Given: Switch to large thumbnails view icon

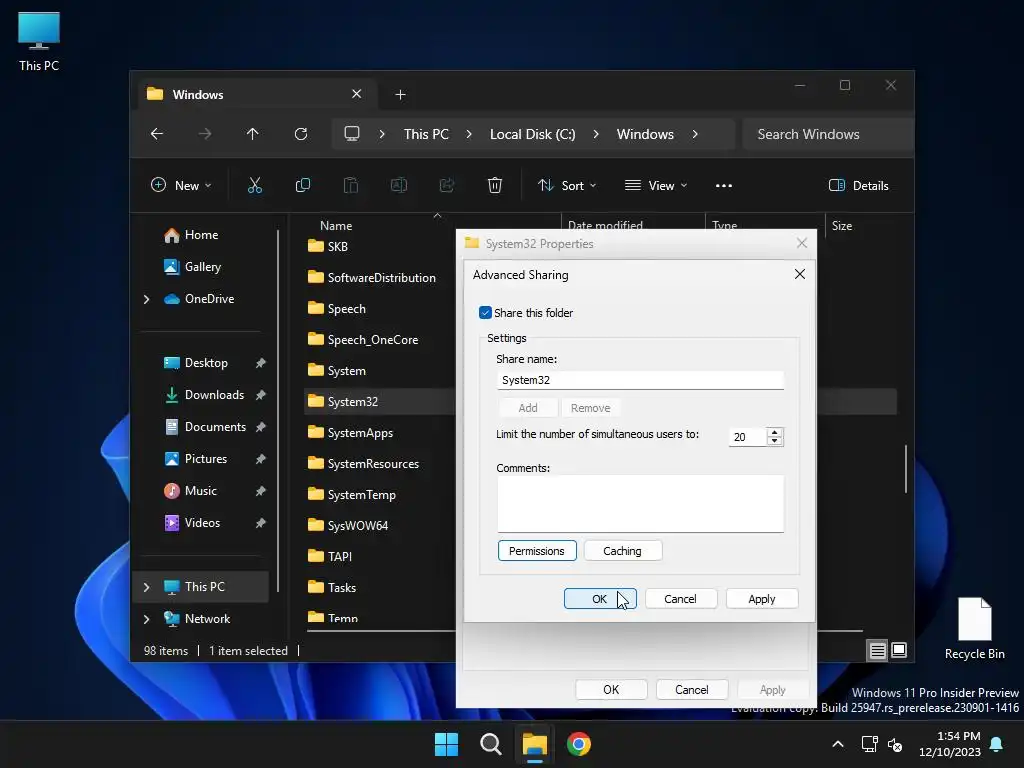Looking at the screenshot, I should [x=899, y=650].
